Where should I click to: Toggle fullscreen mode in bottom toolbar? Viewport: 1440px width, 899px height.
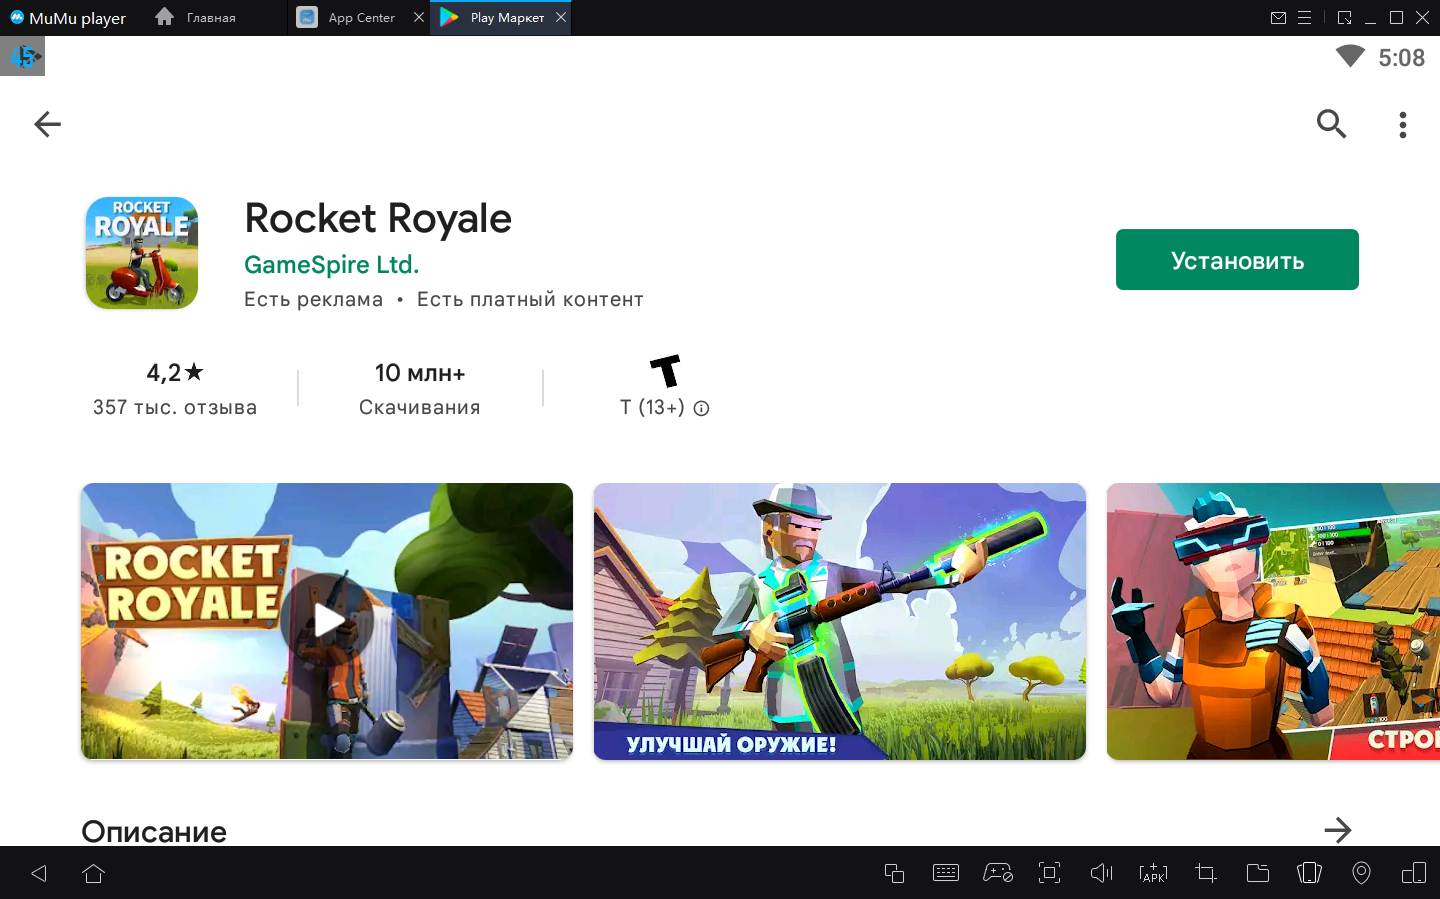click(1049, 873)
